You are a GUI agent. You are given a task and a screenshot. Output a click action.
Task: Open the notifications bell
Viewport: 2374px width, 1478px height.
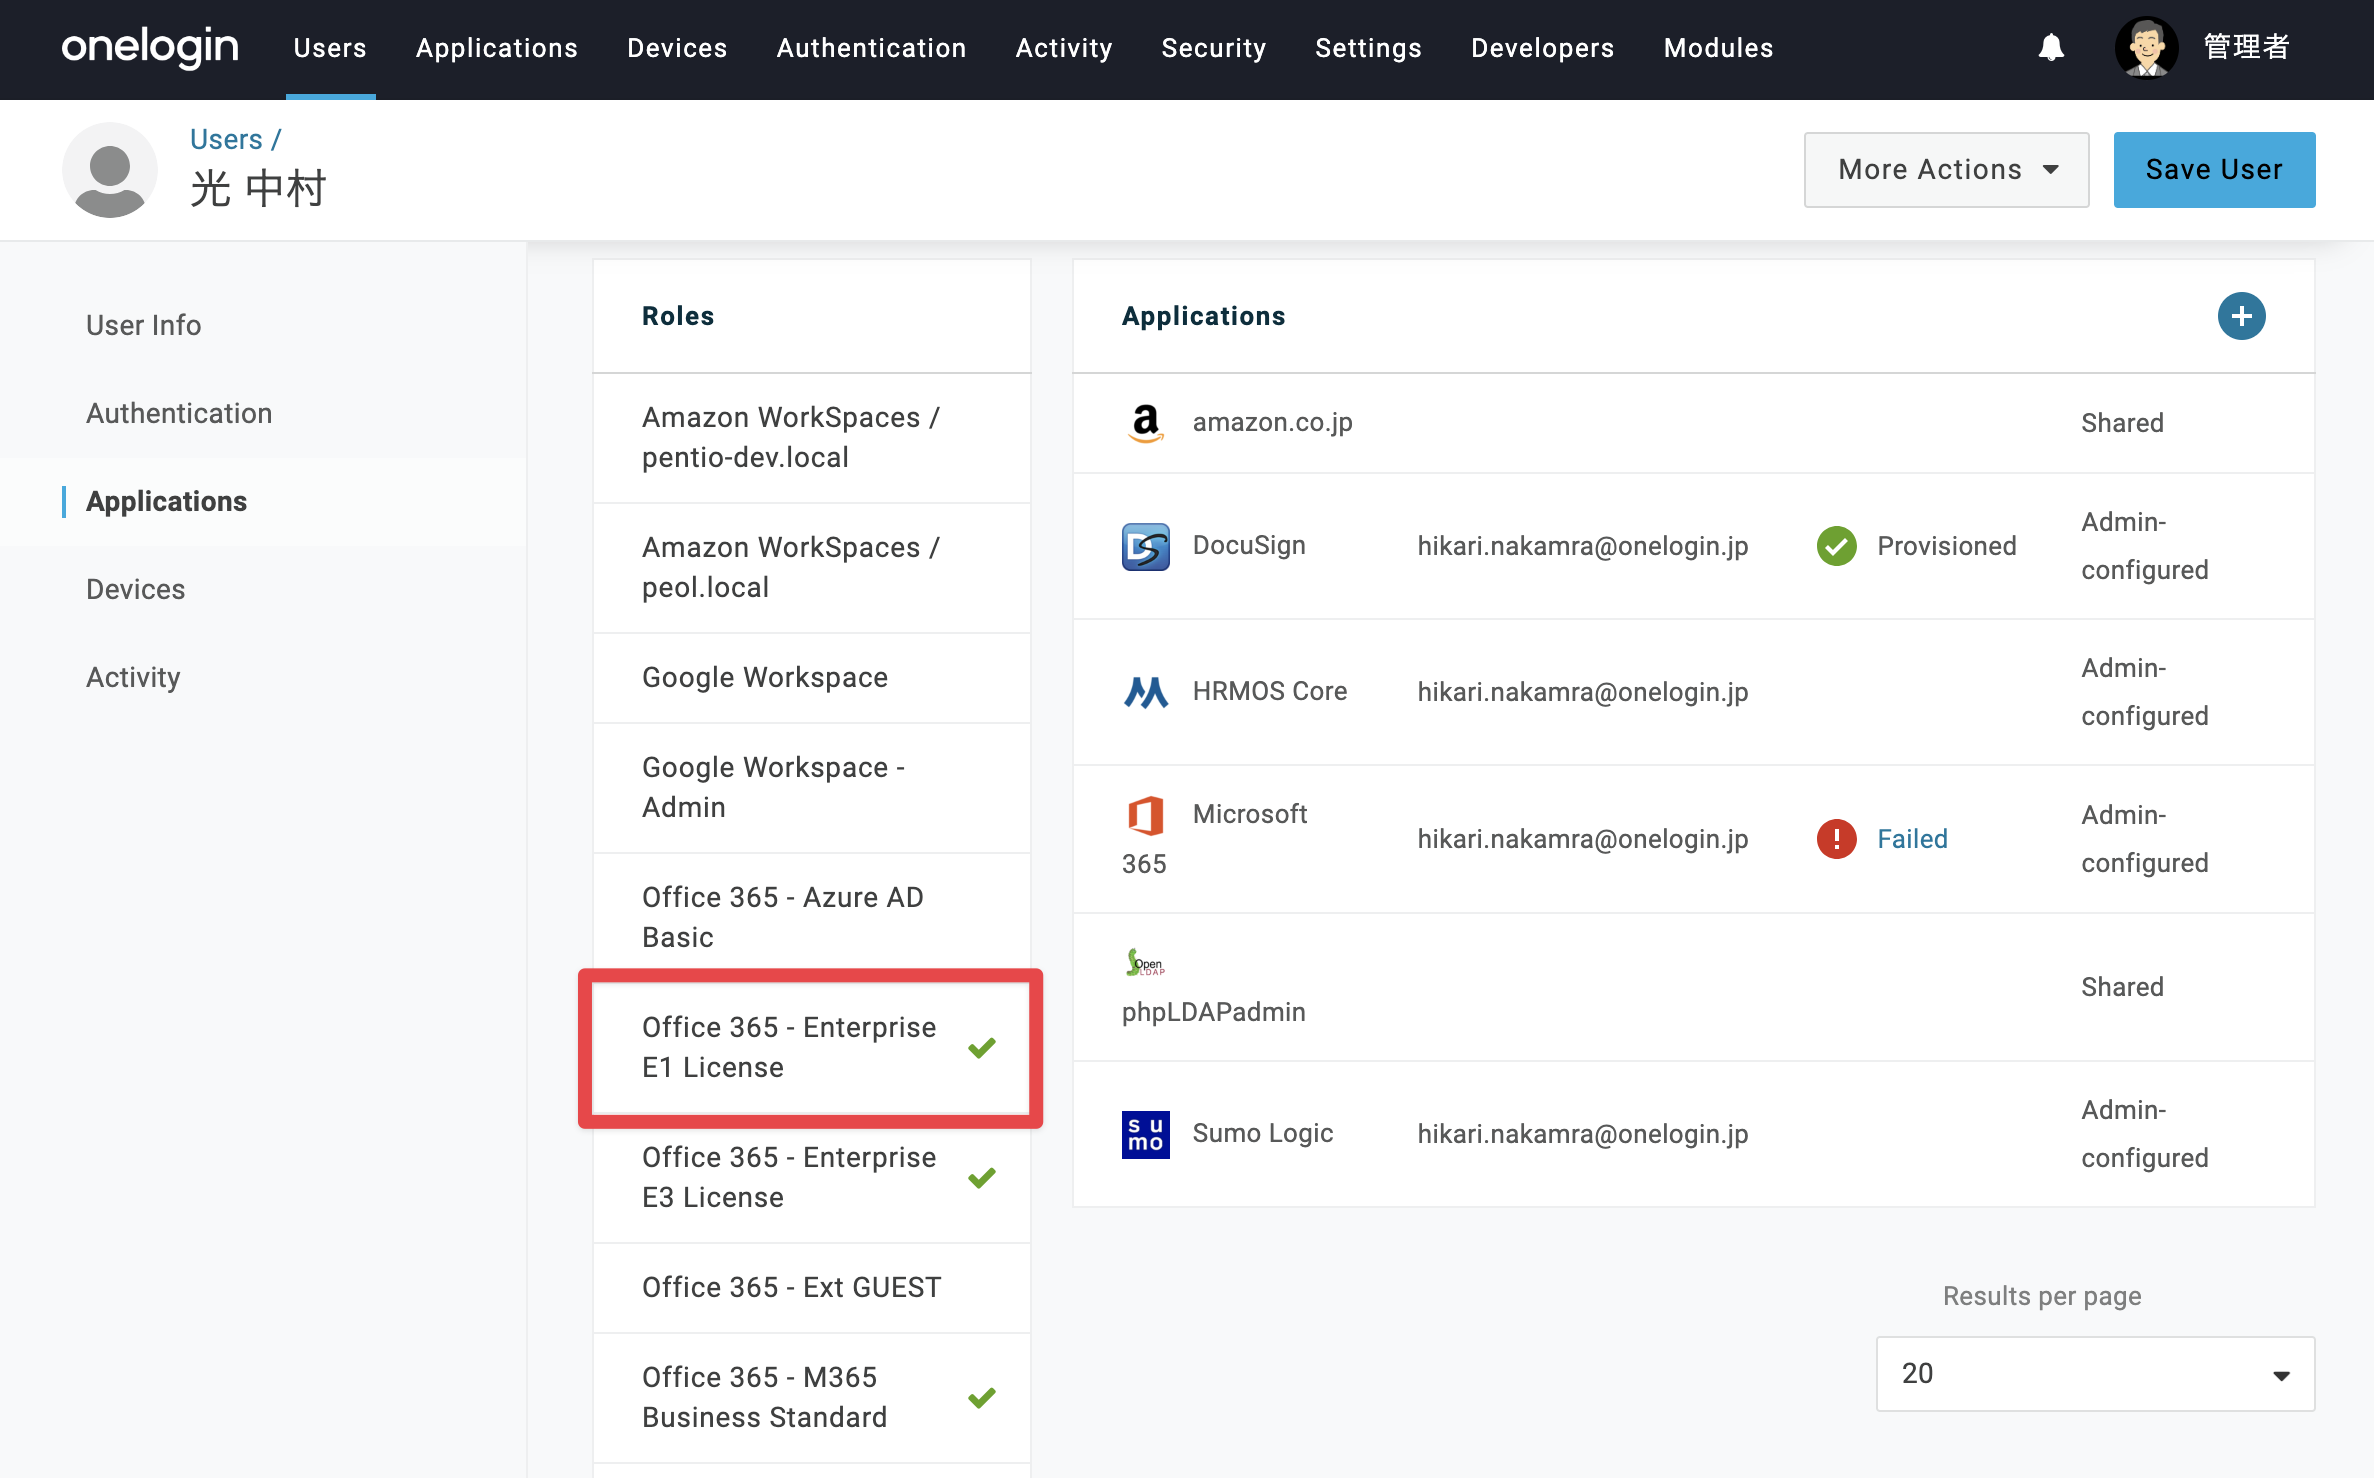[2051, 47]
